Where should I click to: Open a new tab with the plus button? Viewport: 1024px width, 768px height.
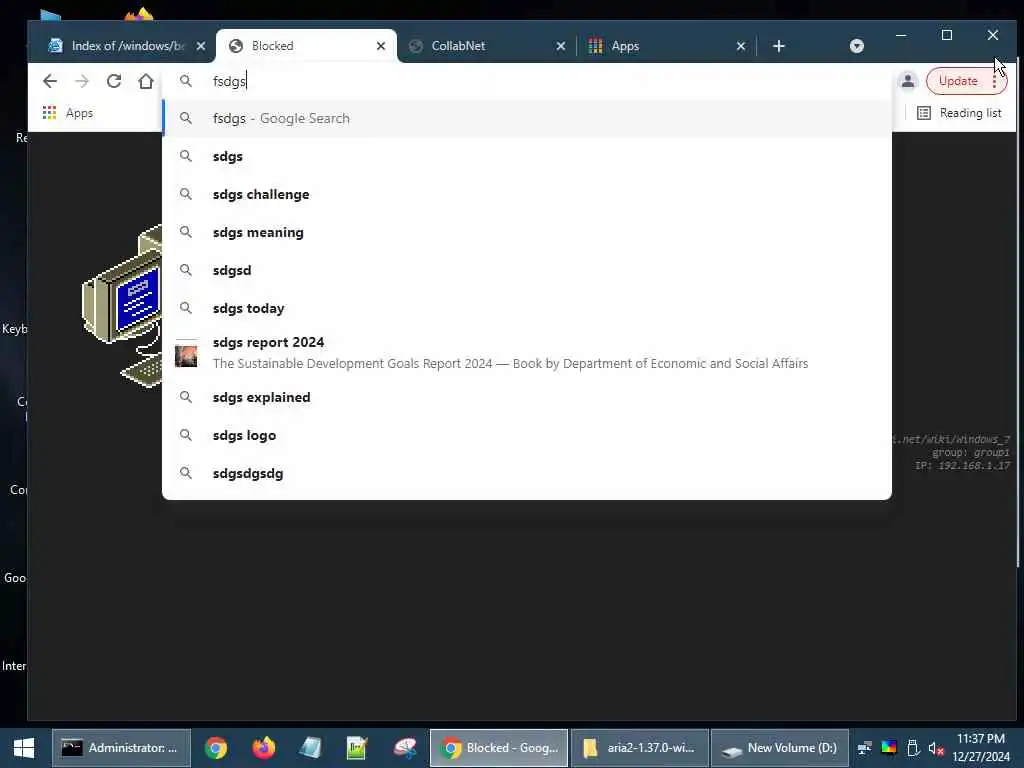[778, 46]
